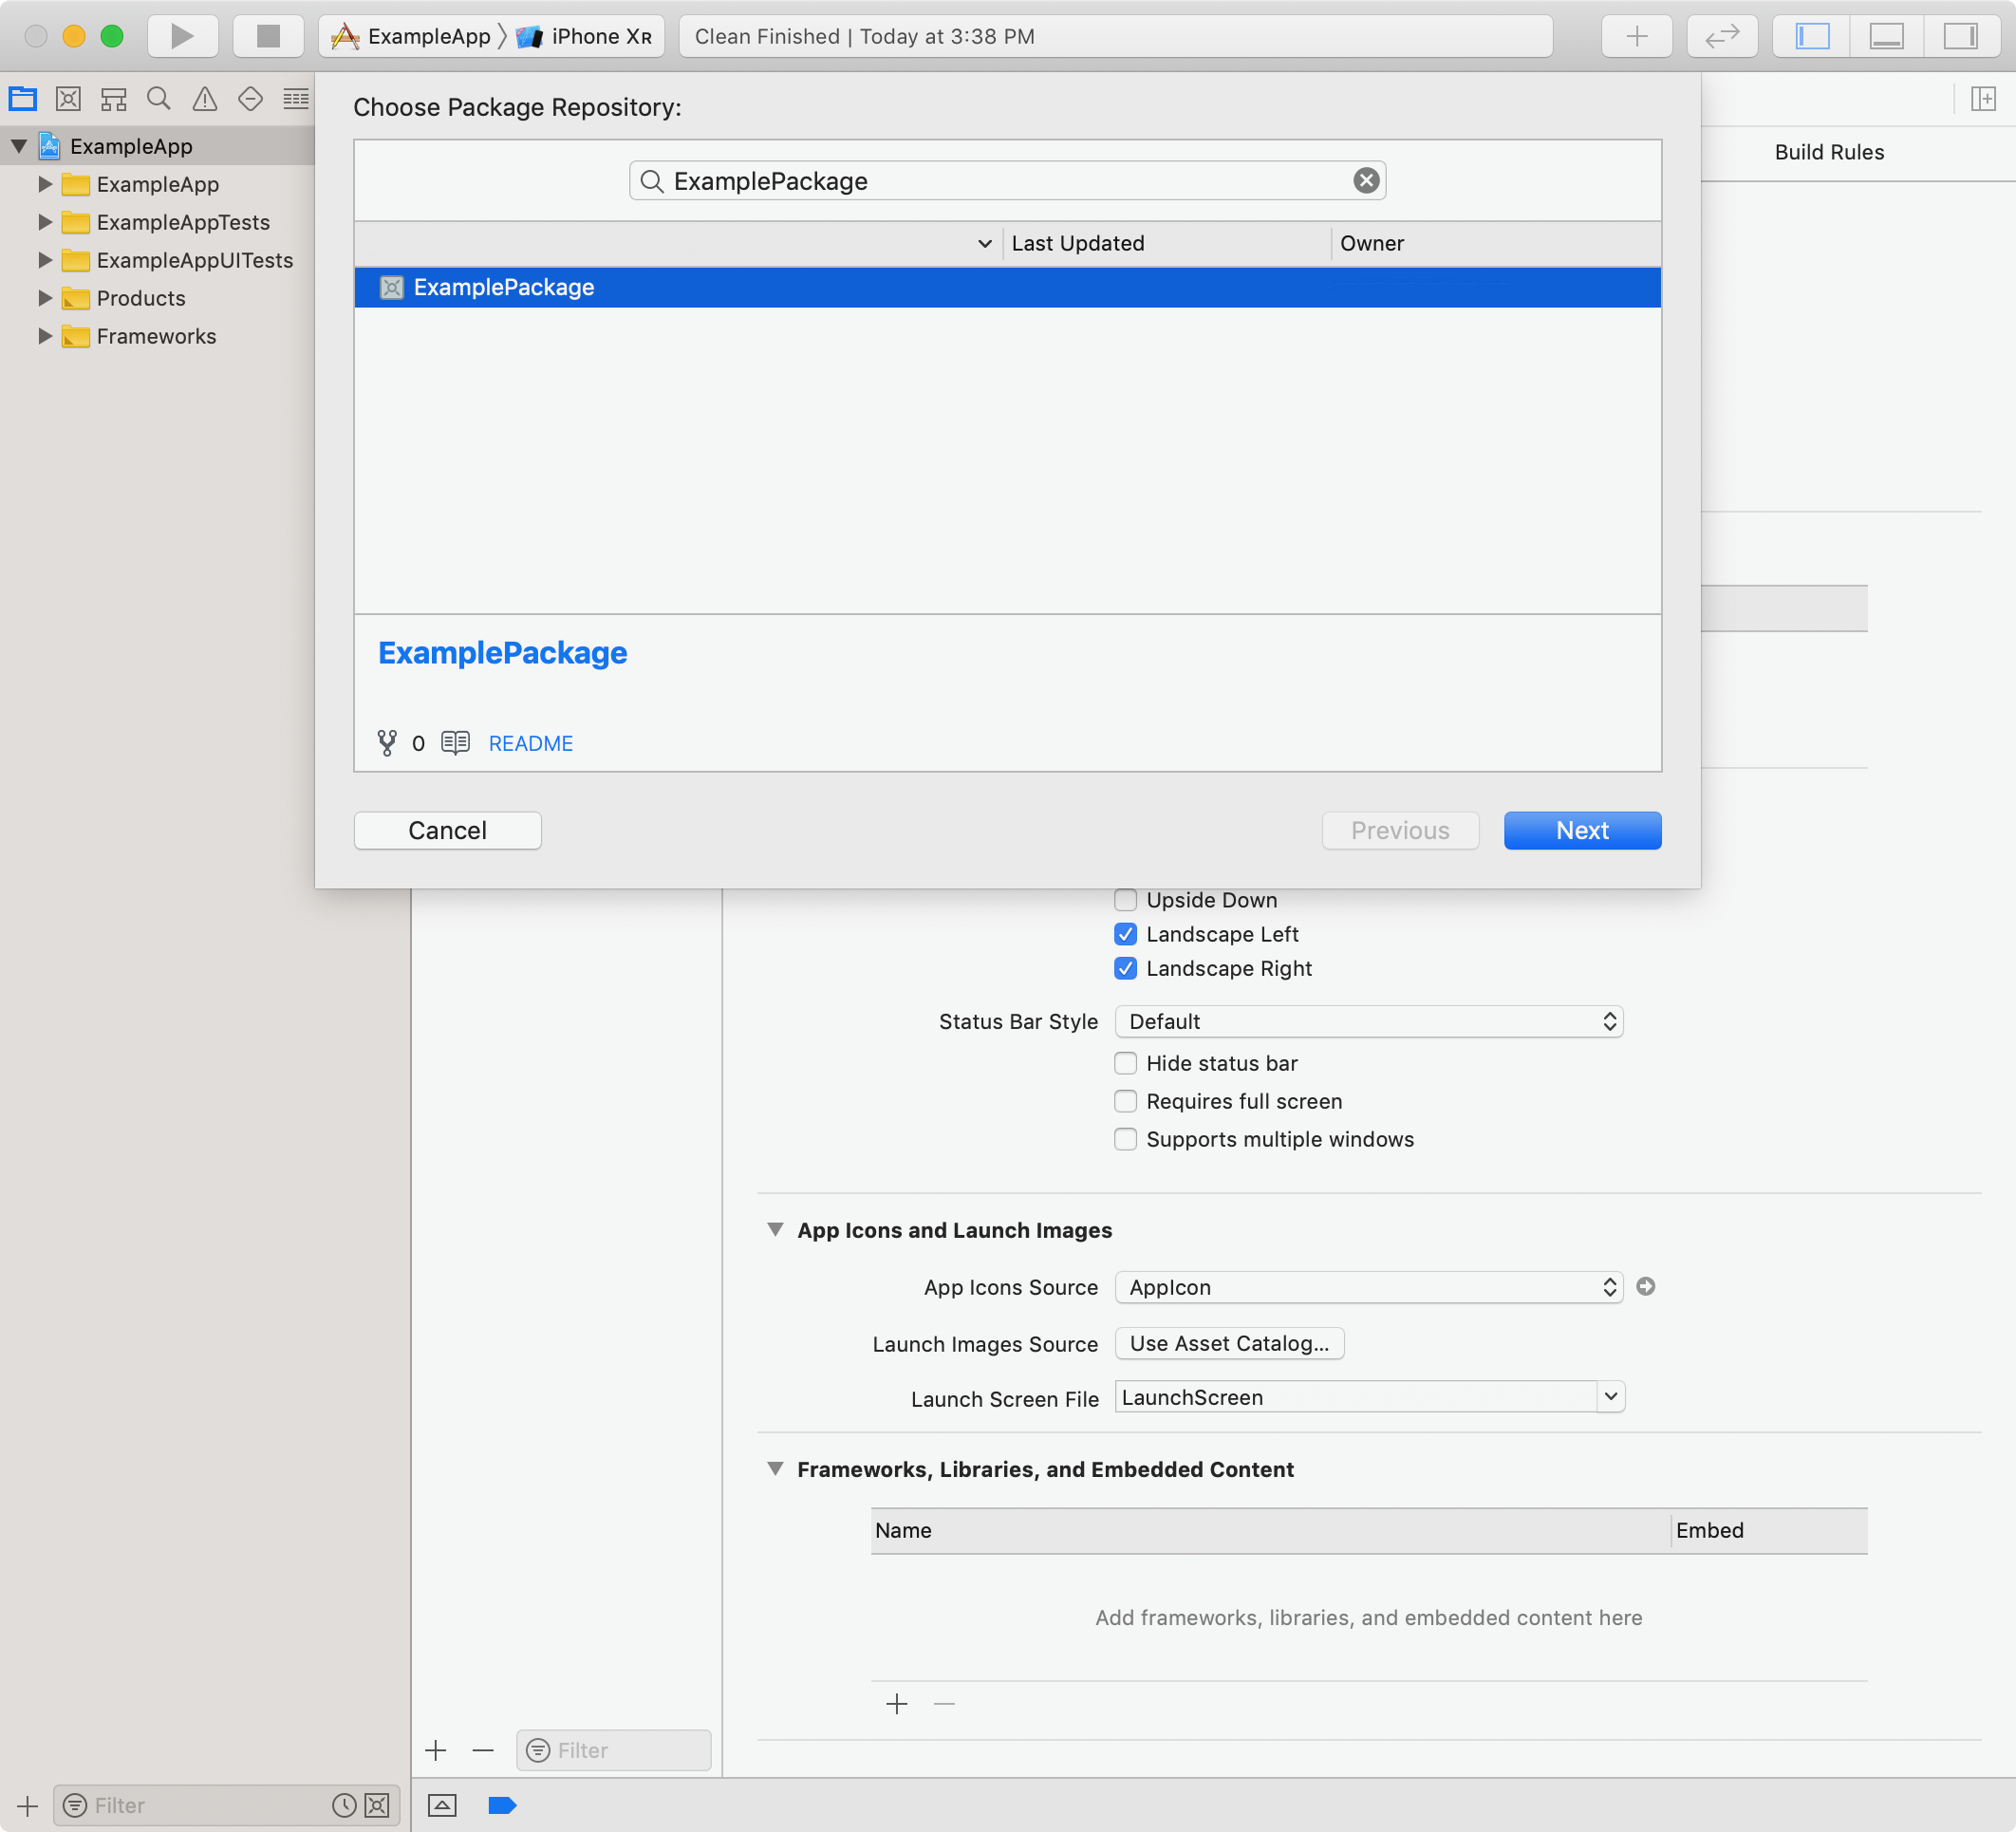Hide the inspectors panel toggle
2016x1832 pixels.
pyautogui.click(x=1959, y=36)
